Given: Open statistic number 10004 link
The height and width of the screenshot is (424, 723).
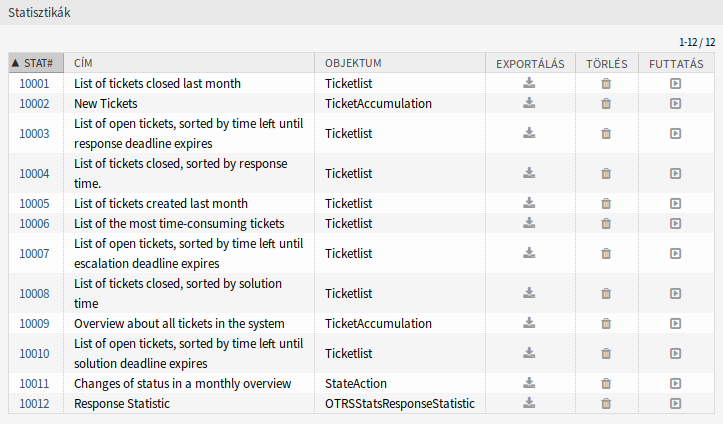Looking at the screenshot, I should 34,174.
